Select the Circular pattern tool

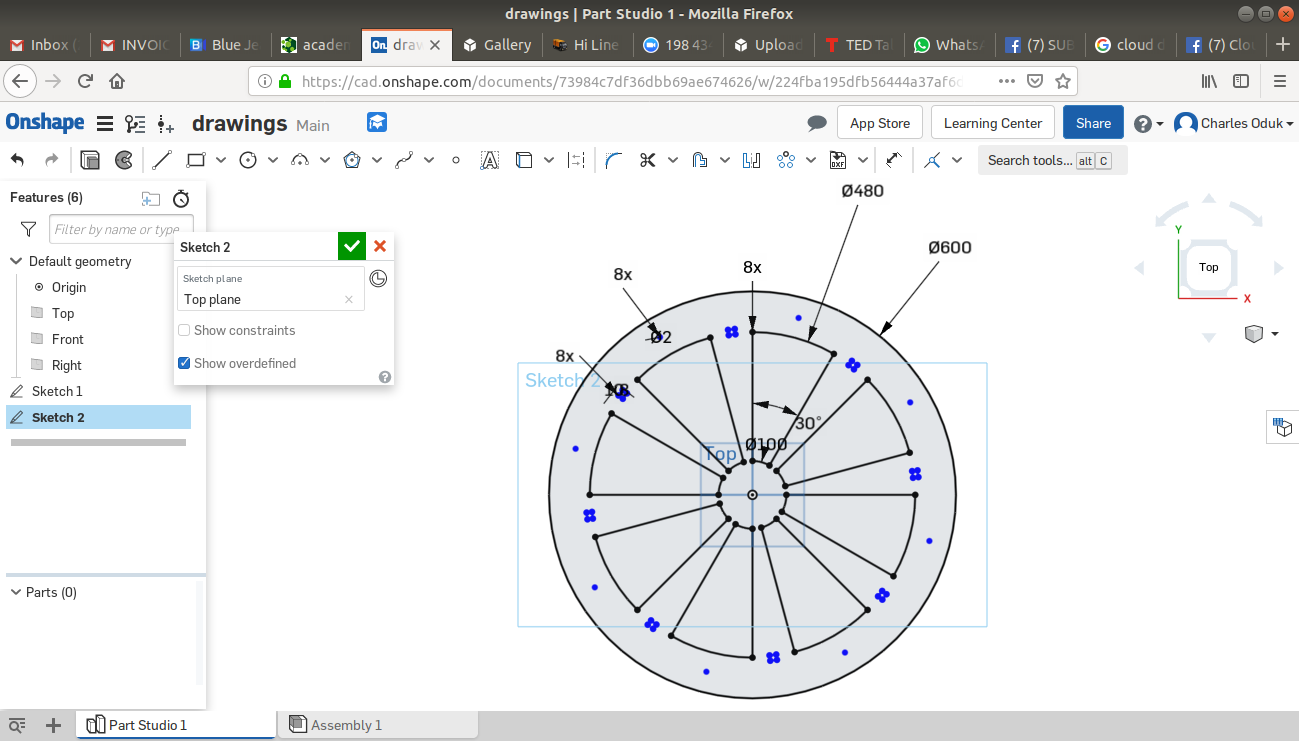point(785,160)
